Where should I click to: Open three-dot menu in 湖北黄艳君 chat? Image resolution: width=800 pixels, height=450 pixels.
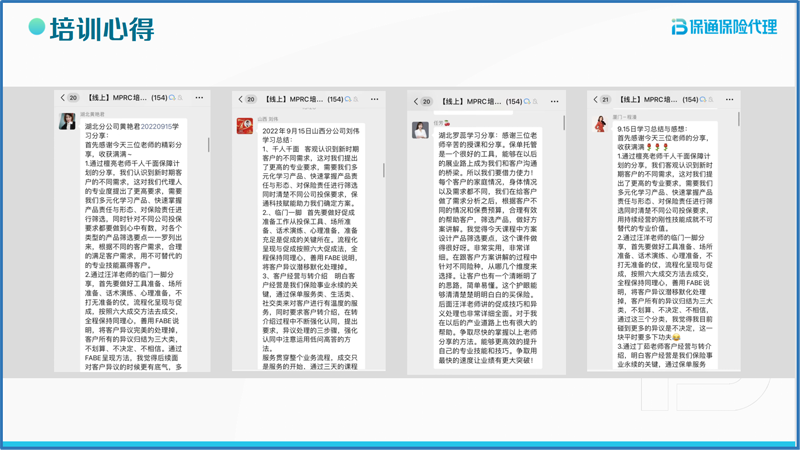click(199, 98)
